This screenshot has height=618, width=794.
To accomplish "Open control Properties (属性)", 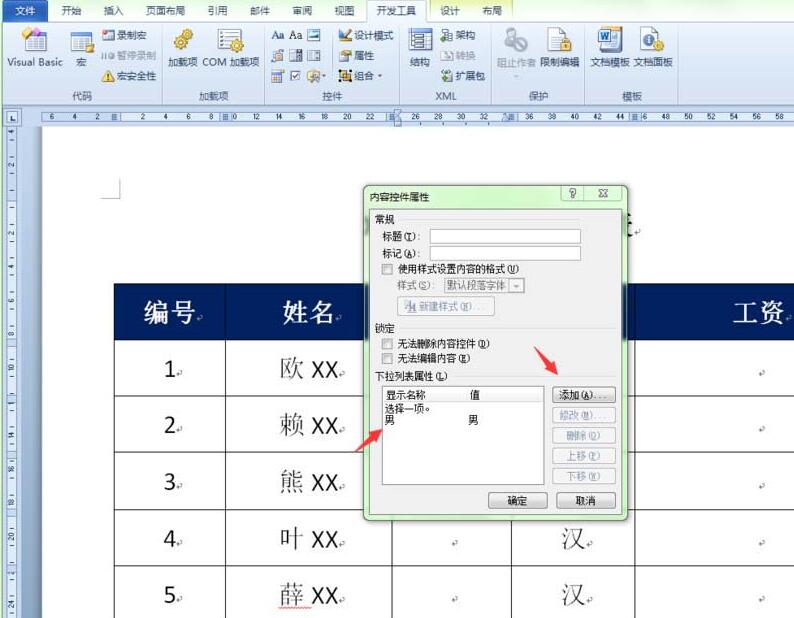I will (x=356, y=55).
